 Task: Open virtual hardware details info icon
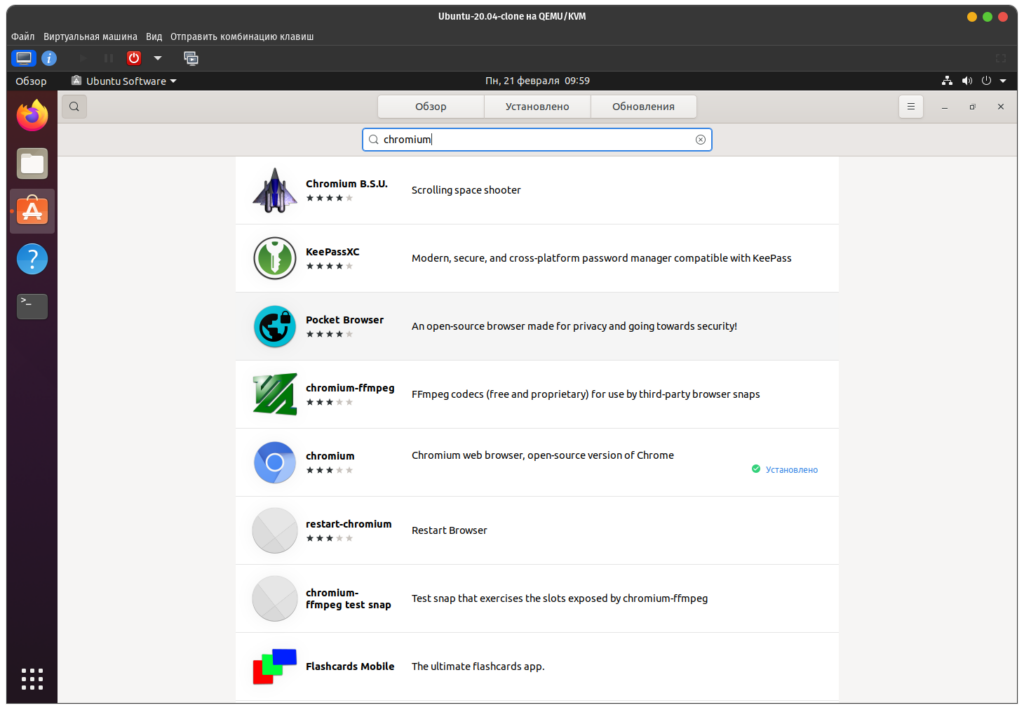49,58
